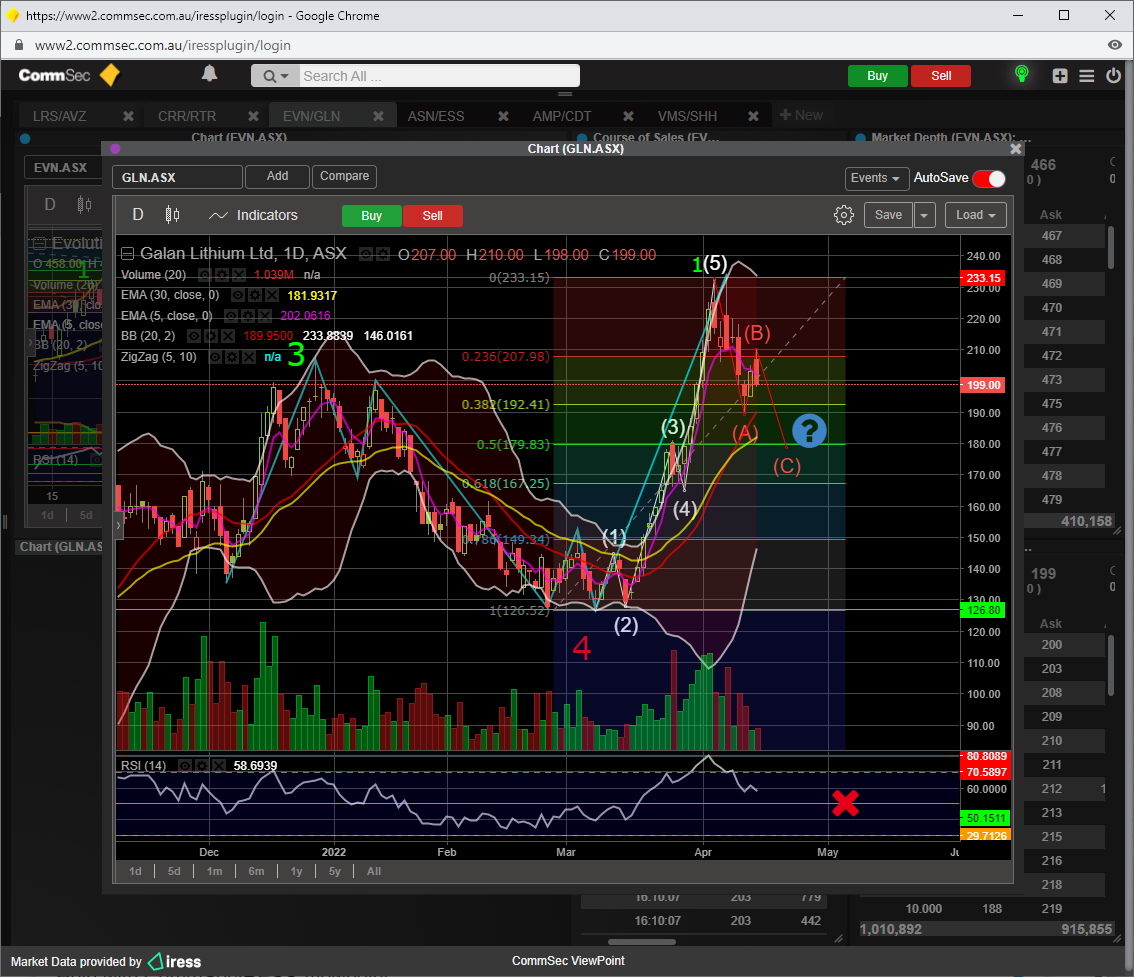Image resolution: width=1134 pixels, height=977 pixels.
Task: Remove the RSI (14) indicator
Action: click(218, 765)
